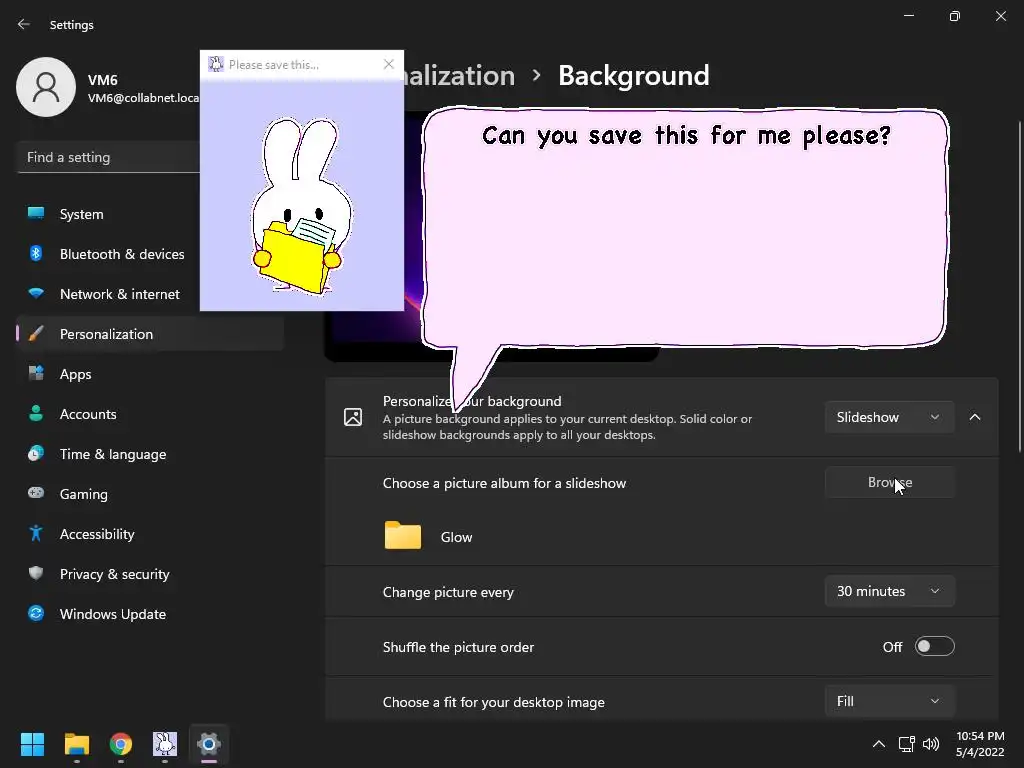Open System settings category
The height and width of the screenshot is (768, 1024).
coord(150,214)
